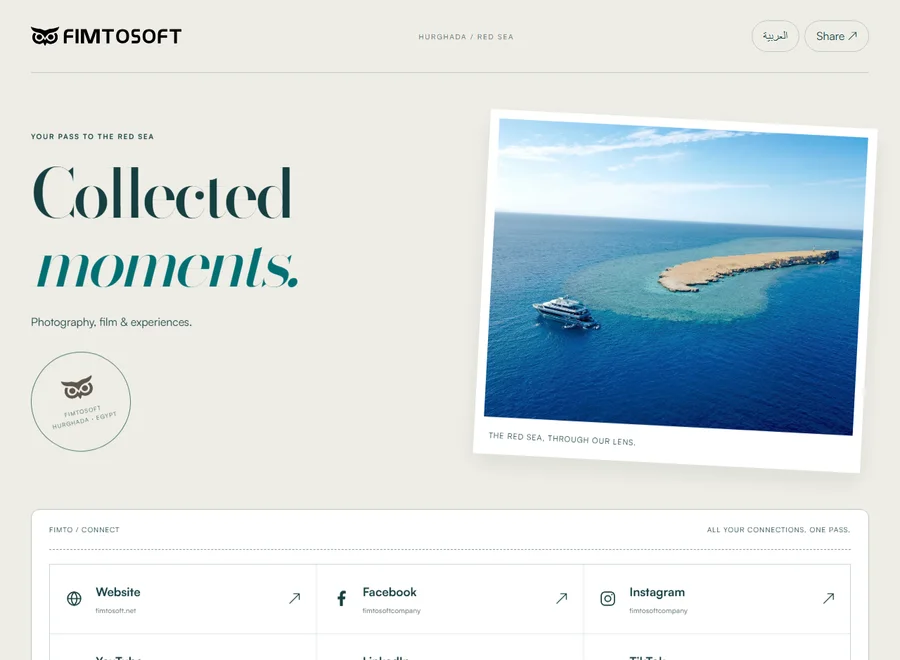Click the Instagram camera icon

(x=608, y=599)
